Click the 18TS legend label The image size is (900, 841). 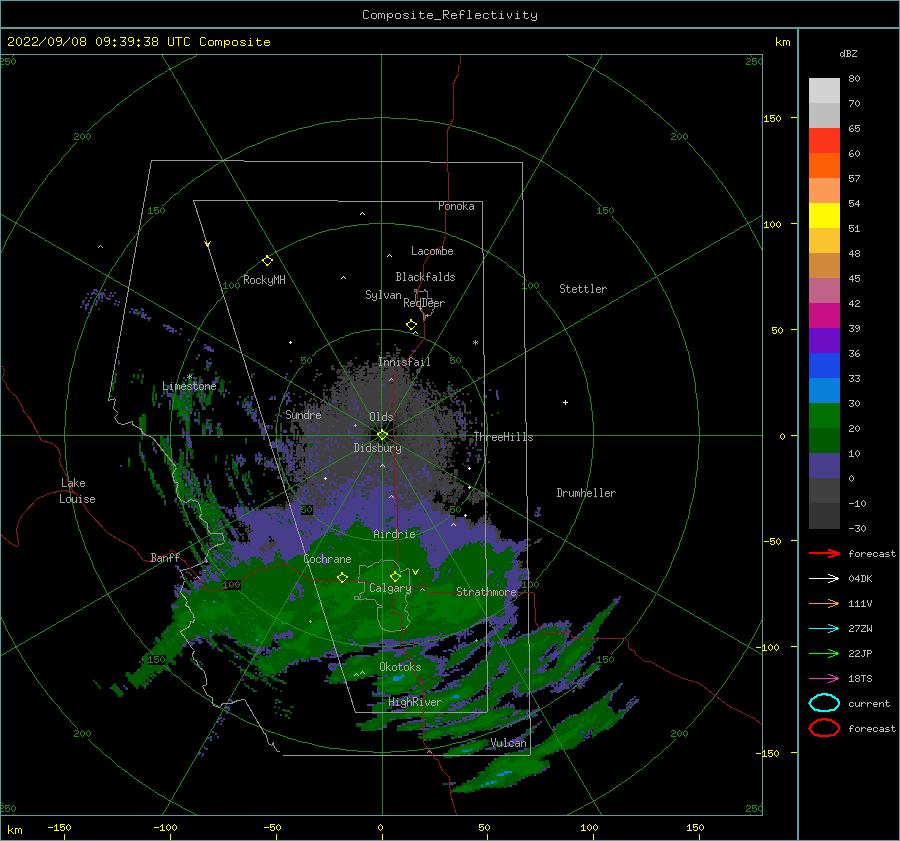(x=860, y=679)
